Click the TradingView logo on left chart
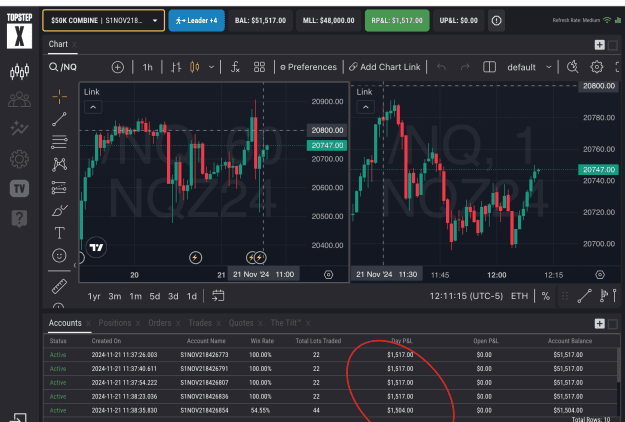 click(x=96, y=247)
